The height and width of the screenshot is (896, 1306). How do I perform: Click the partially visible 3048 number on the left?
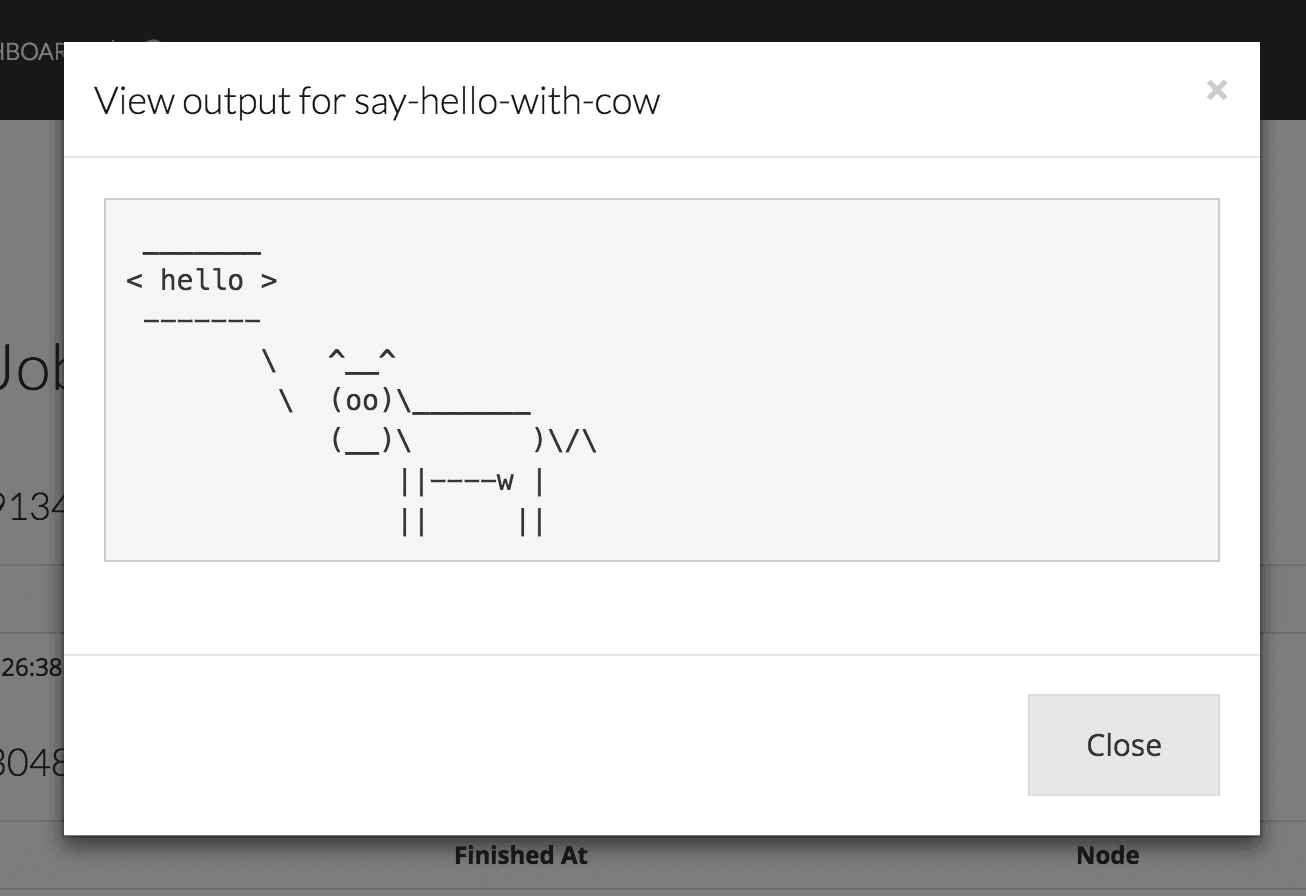point(32,763)
